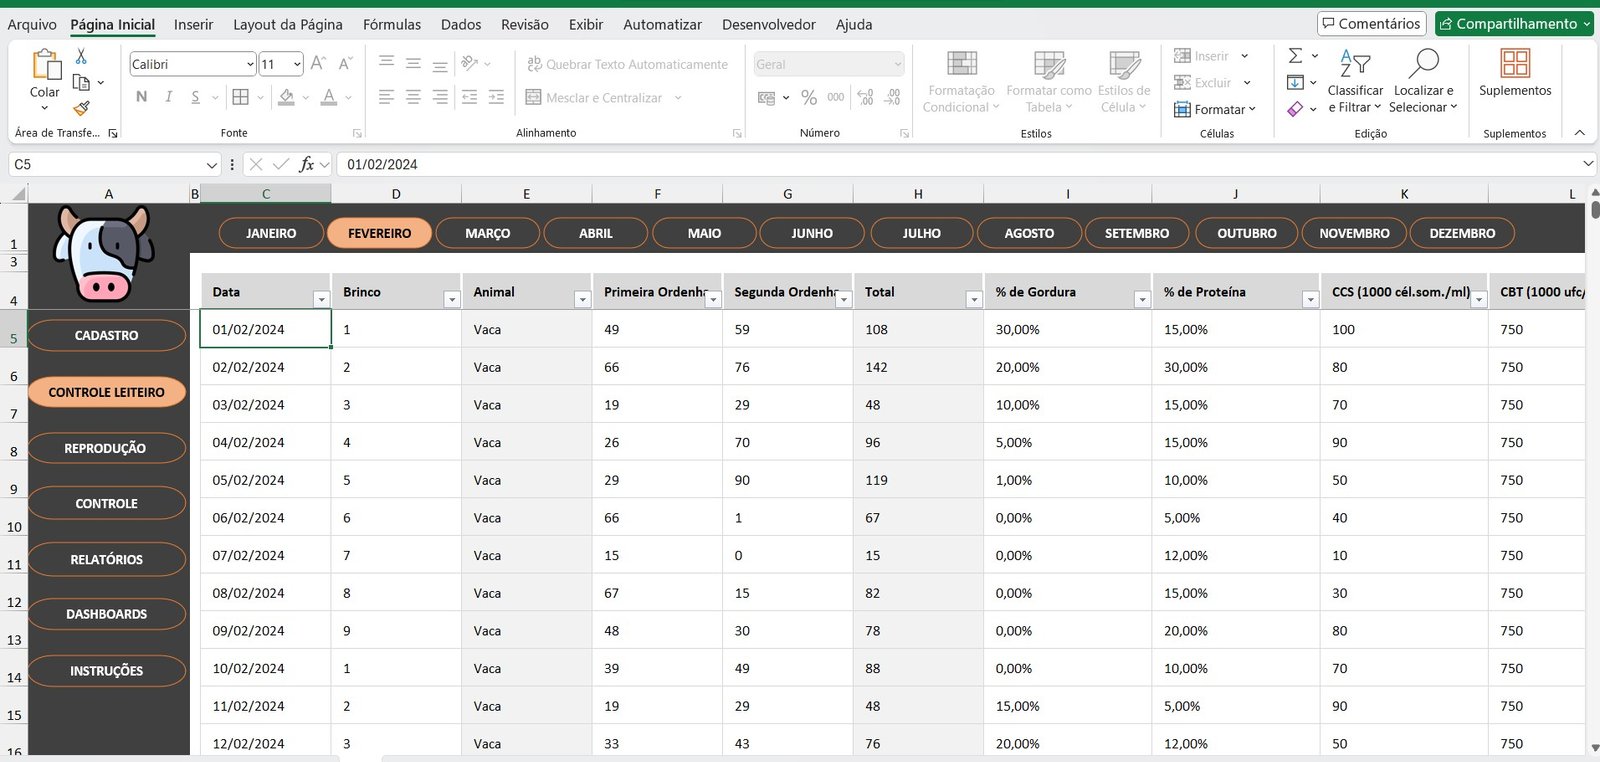
Task: Click the vertical scrollbar down arrow
Action: tap(1594, 747)
